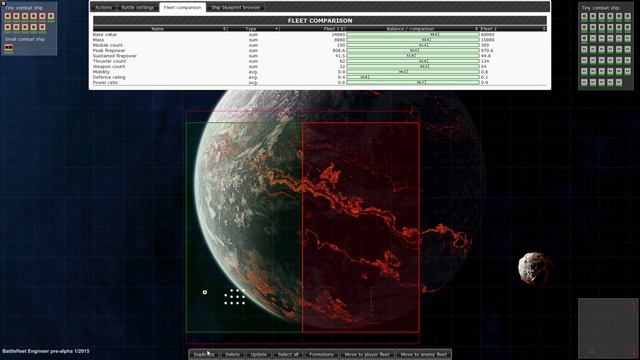This screenshot has width=640, height=360.
Task: Click the FLEET COMPARISON table title
Action: coord(320,20)
